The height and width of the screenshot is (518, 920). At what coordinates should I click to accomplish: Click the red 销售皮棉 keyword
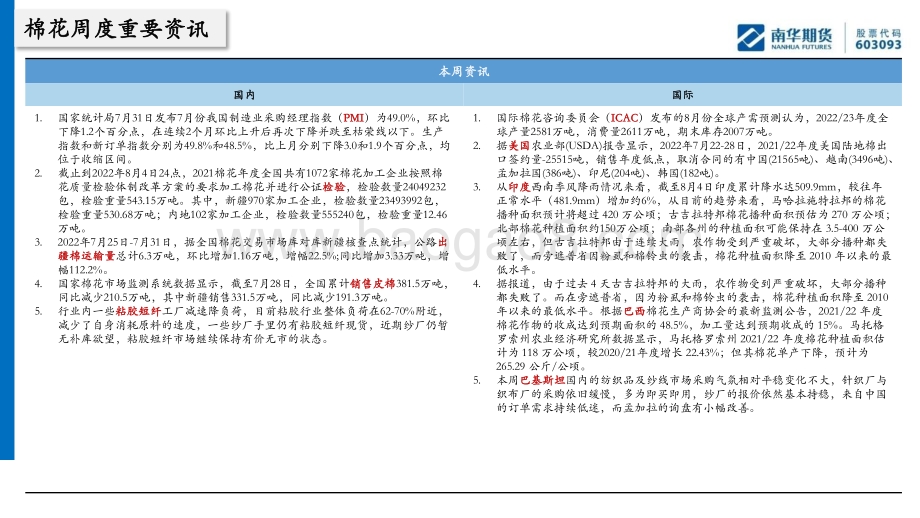click(x=373, y=283)
